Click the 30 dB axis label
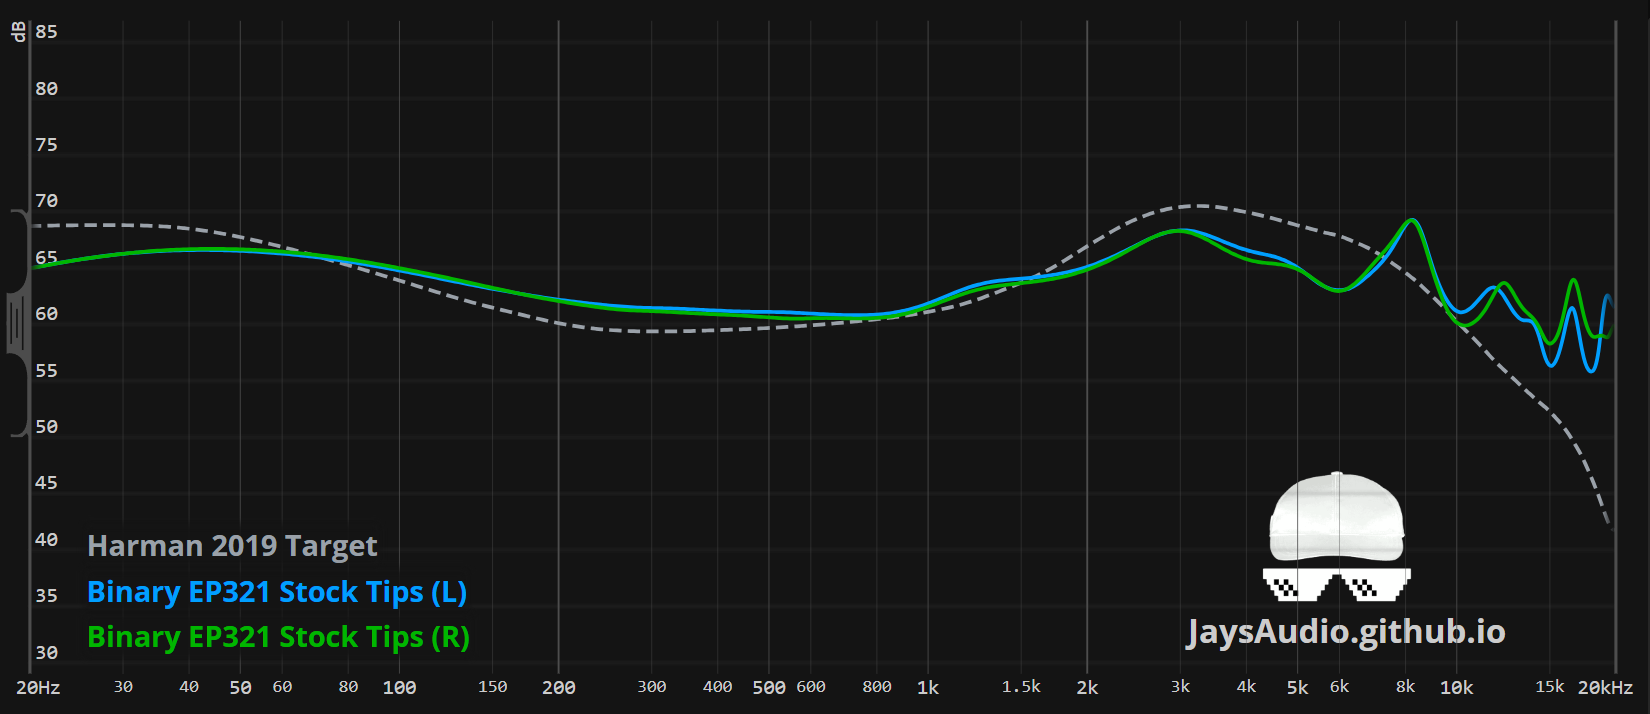 [46, 653]
